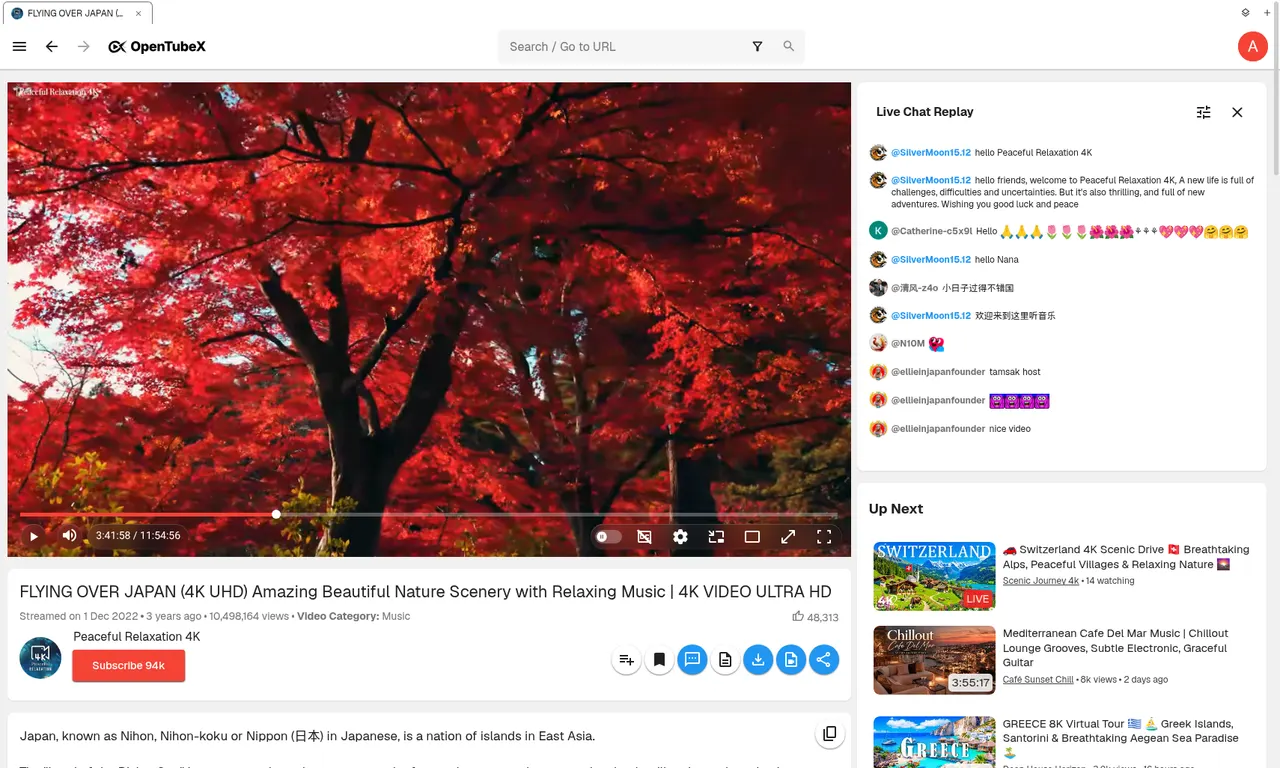The width and height of the screenshot is (1280, 768).
Task: Toggle the autoplay switch in player
Action: click(x=607, y=537)
